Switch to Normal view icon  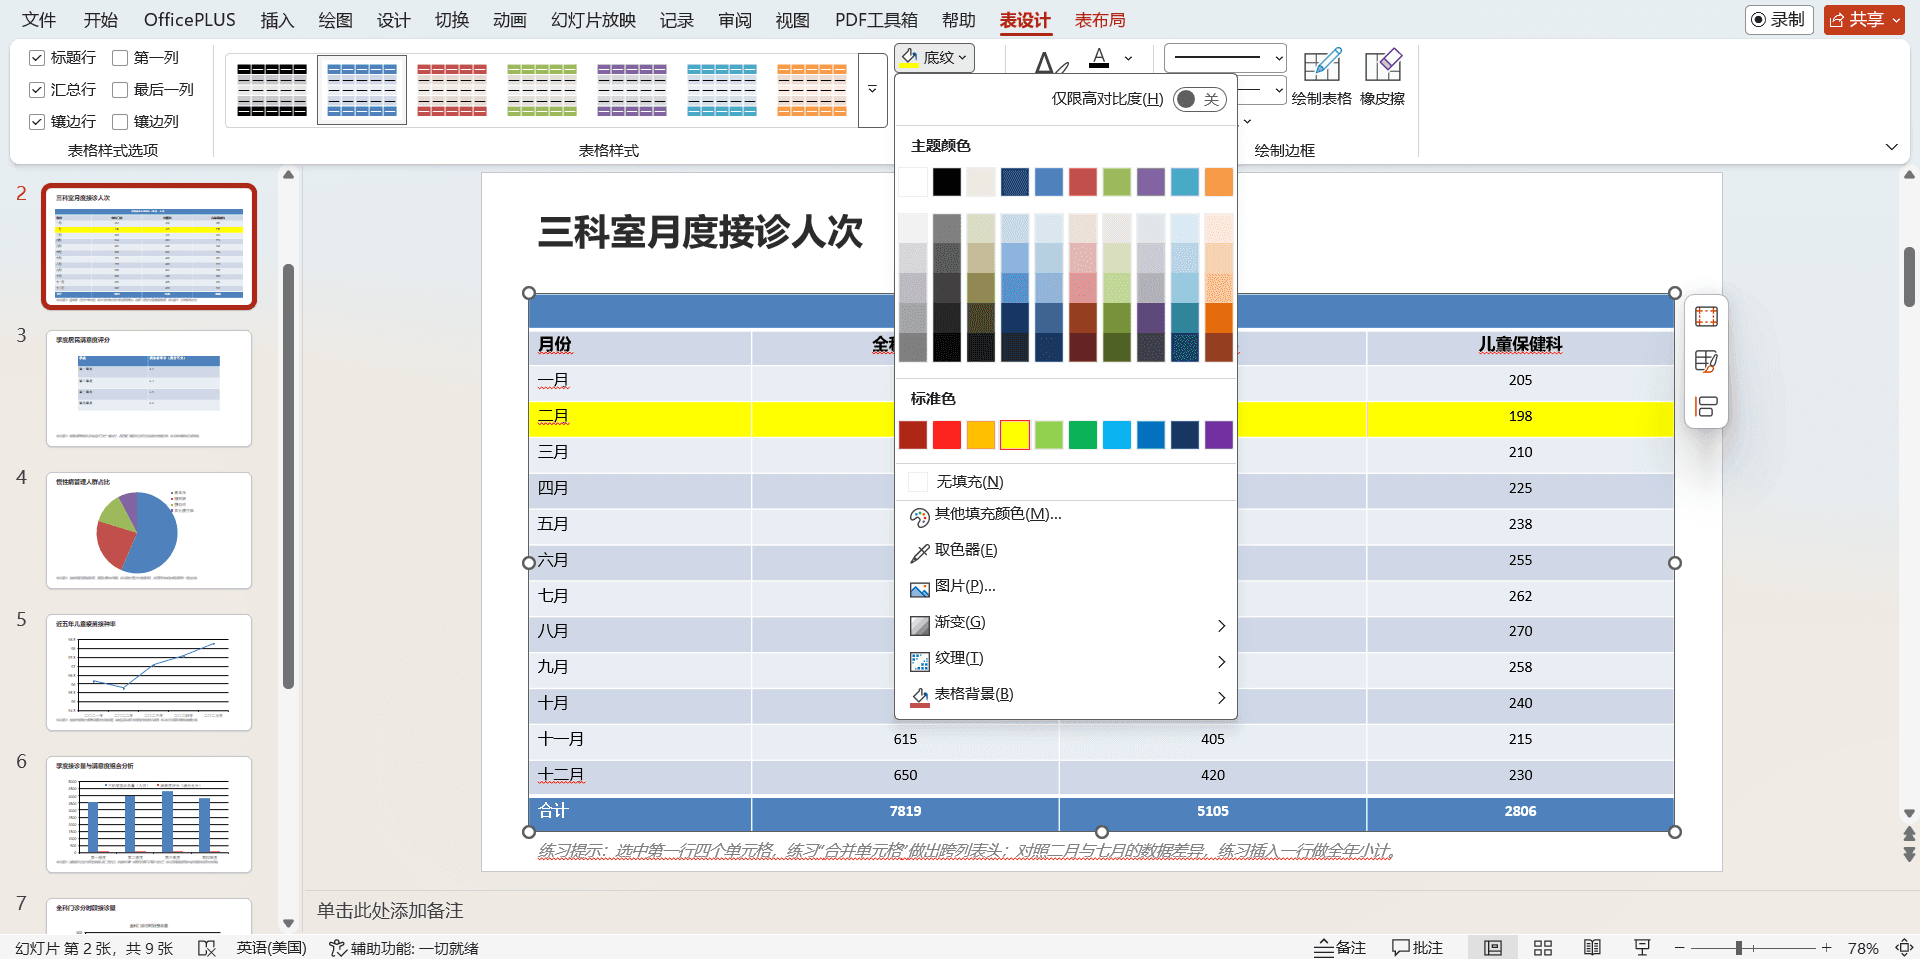pos(1493,948)
